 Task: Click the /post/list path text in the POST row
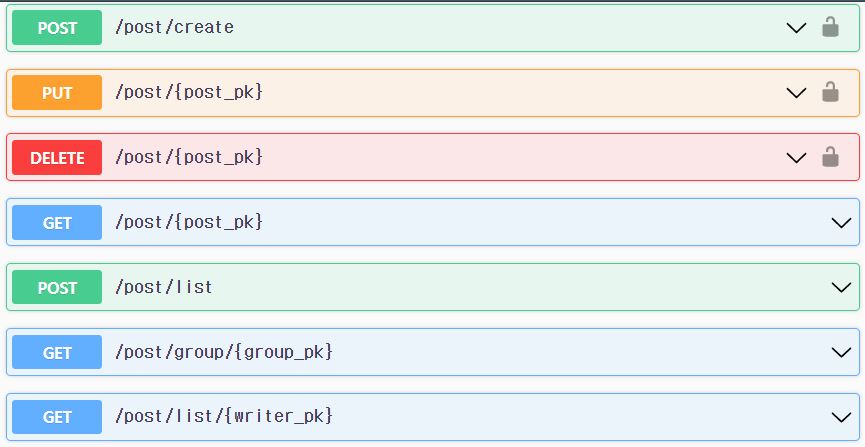(x=164, y=287)
